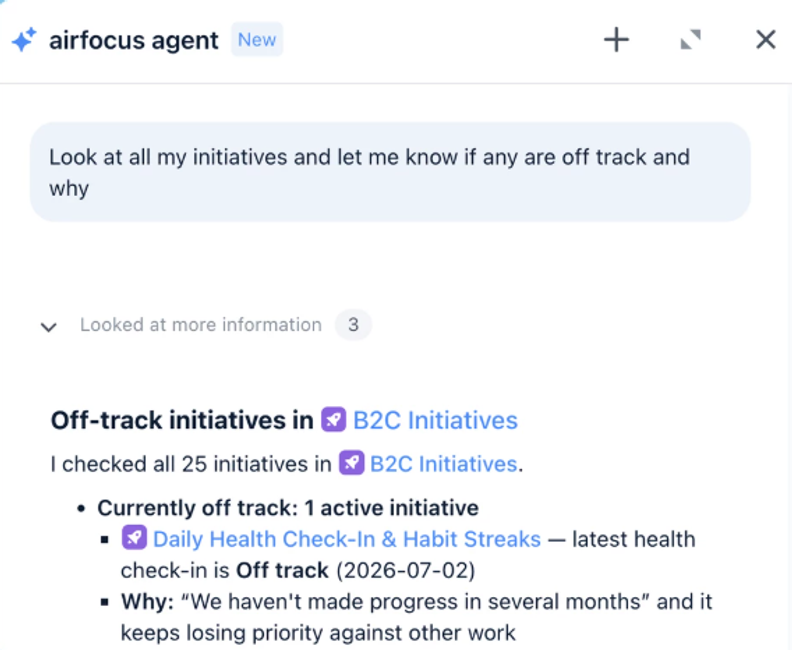Click rocket icon beside Daily Health Check-In
792x650 pixels.
[134, 537]
